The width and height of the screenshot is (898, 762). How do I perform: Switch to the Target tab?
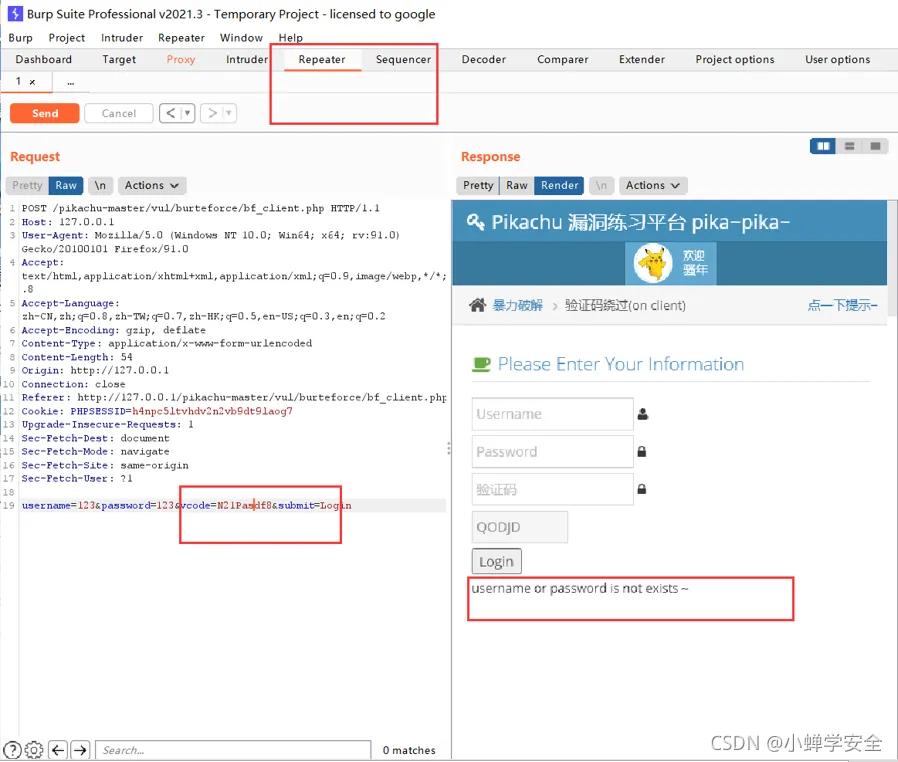(119, 60)
